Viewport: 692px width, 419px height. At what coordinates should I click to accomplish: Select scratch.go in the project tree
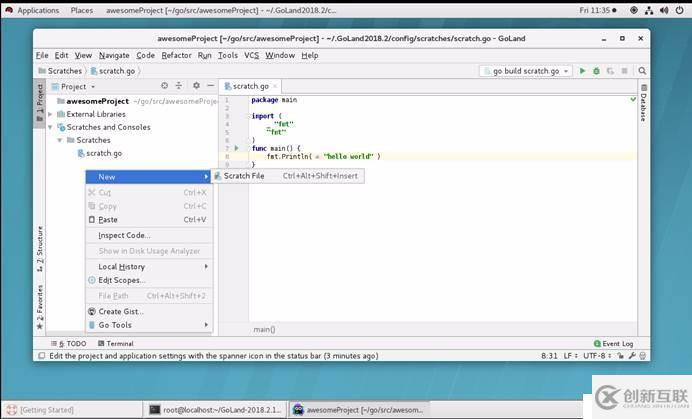pyautogui.click(x=100, y=153)
